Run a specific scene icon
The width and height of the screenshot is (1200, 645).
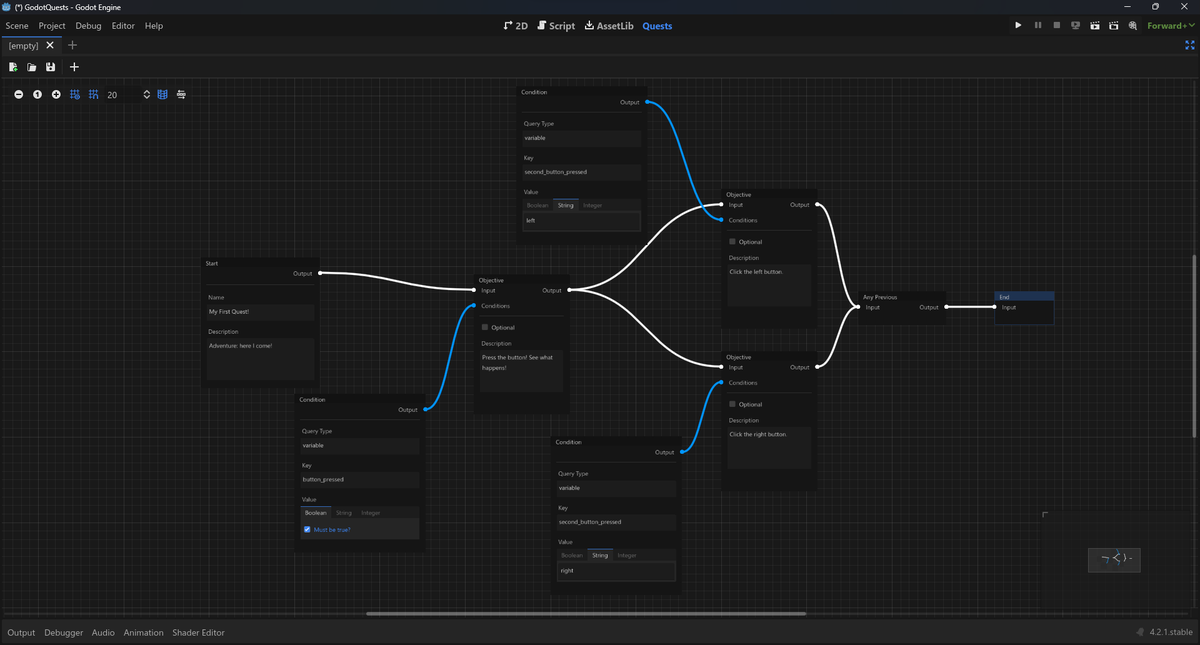click(x=1113, y=25)
